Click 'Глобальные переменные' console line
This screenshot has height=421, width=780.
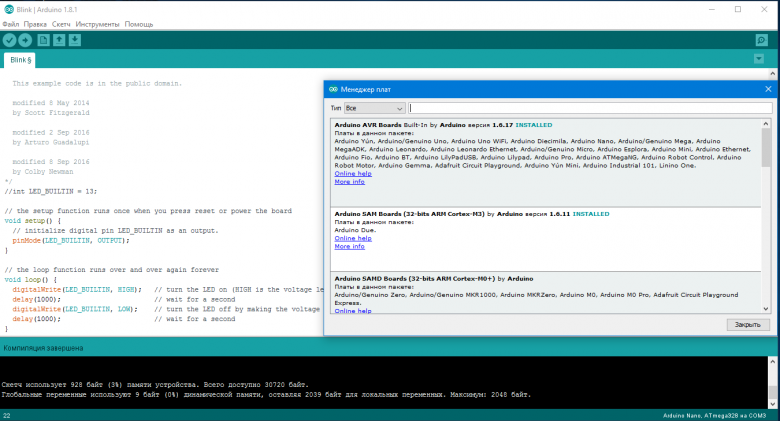point(266,395)
